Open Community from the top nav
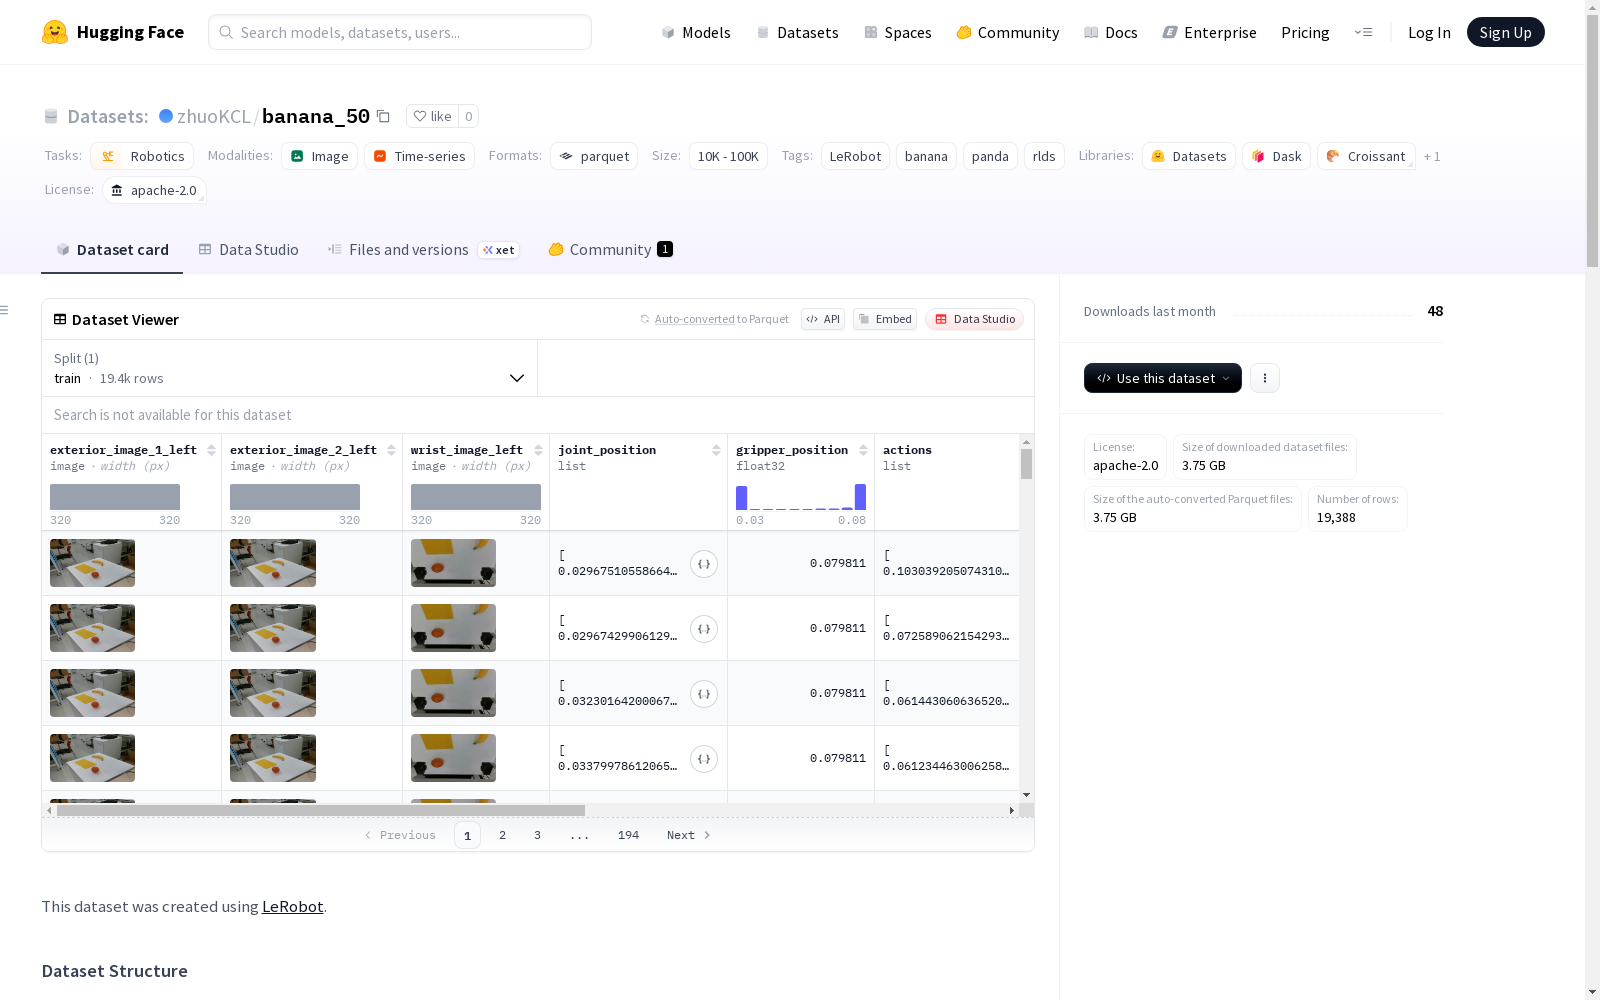The image size is (1600, 1000). 1008,32
